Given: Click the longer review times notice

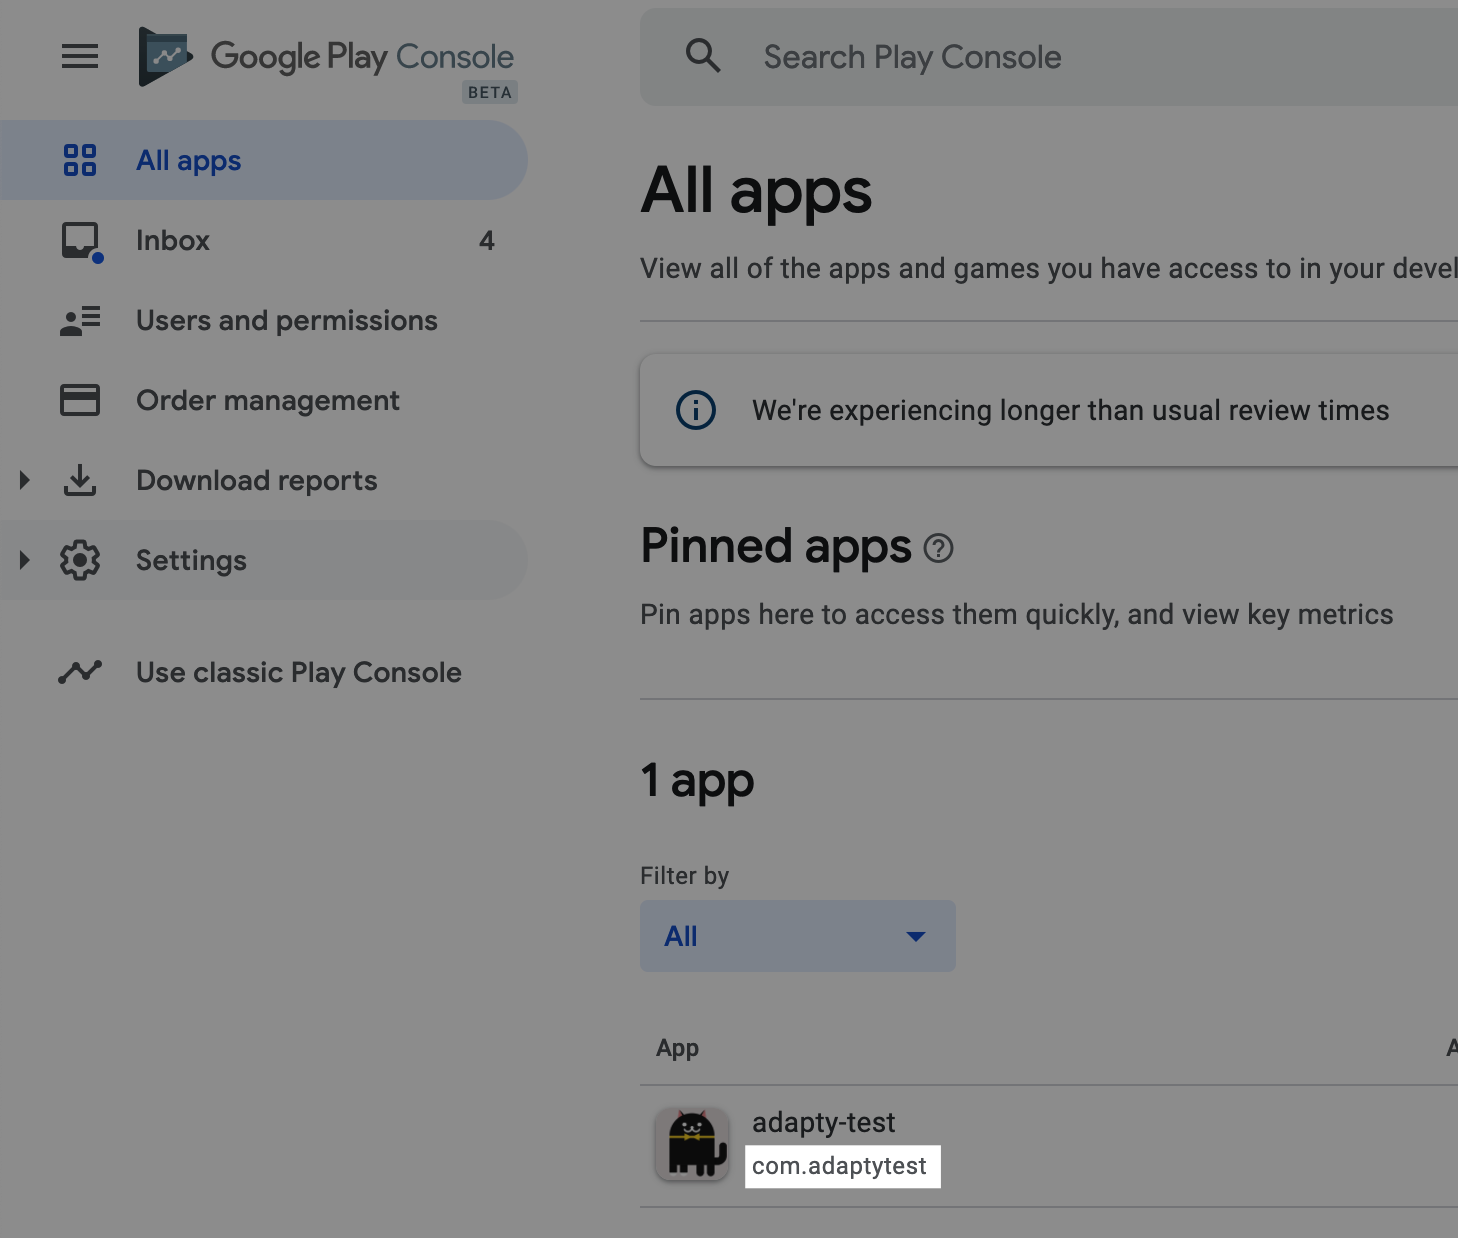Looking at the screenshot, I should point(1049,410).
